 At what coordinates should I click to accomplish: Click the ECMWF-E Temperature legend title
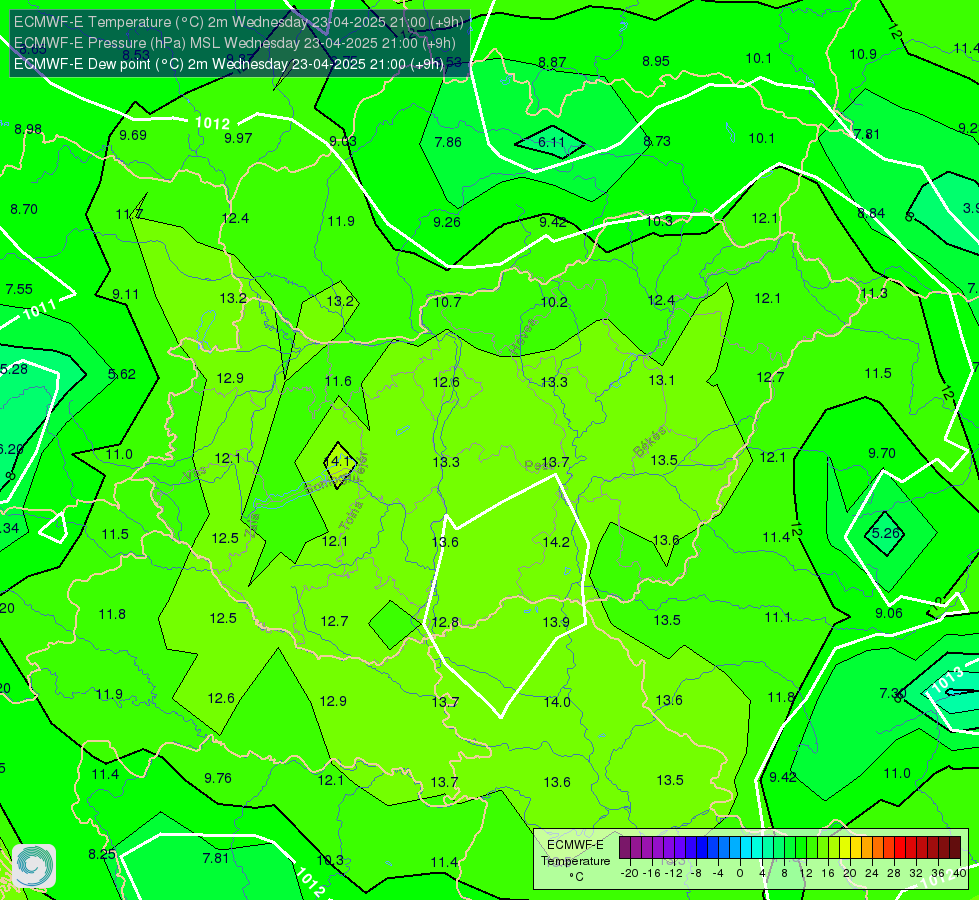coord(575,861)
